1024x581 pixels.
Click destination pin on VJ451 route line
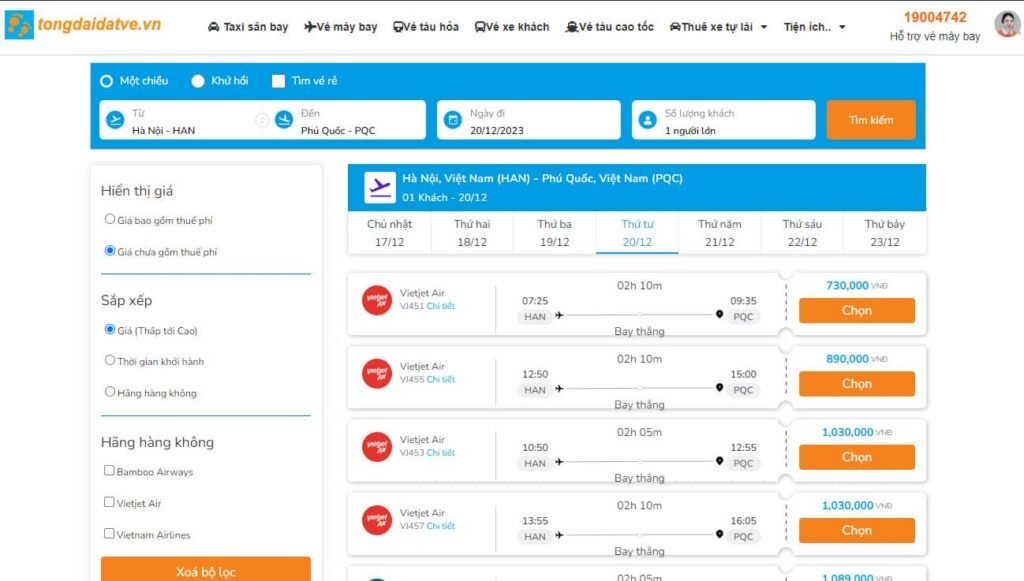(x=719, y=315)
